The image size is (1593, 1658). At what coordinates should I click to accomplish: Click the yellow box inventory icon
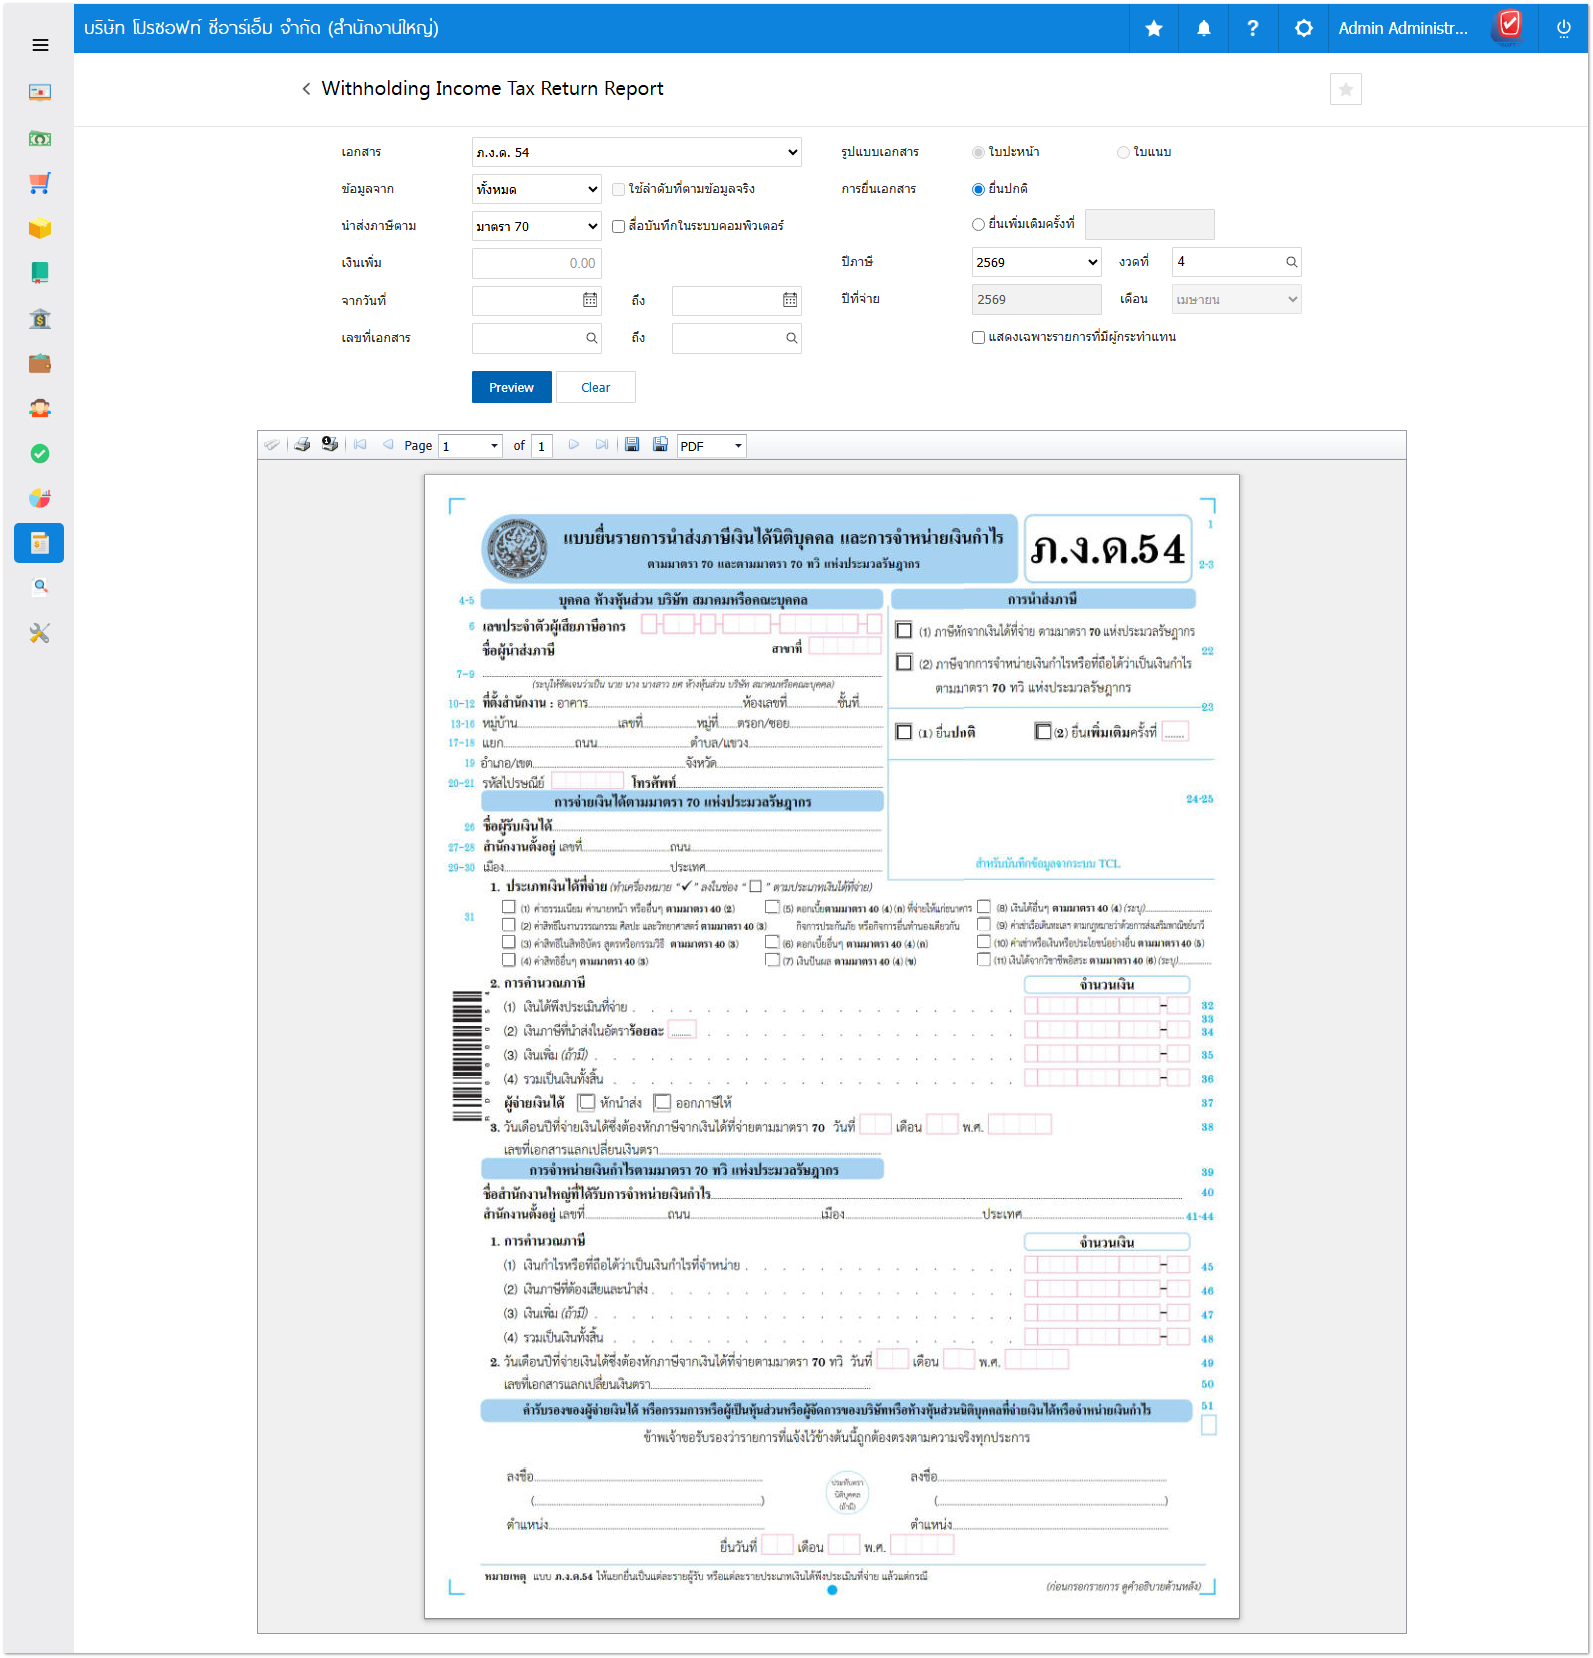point(40,229)
